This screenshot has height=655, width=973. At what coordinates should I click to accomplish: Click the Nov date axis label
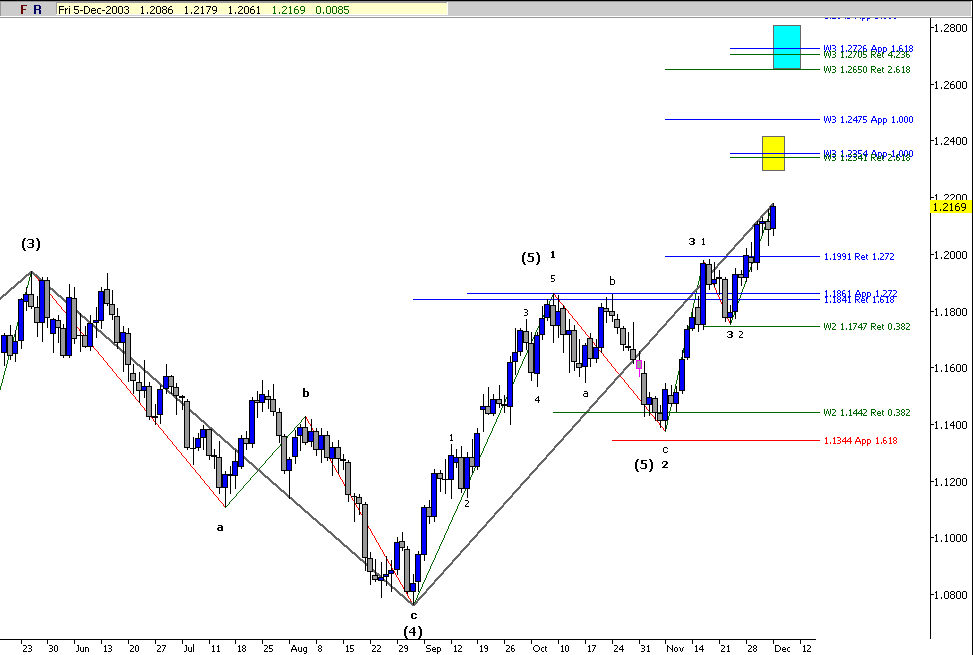click(x=675, y=649)
